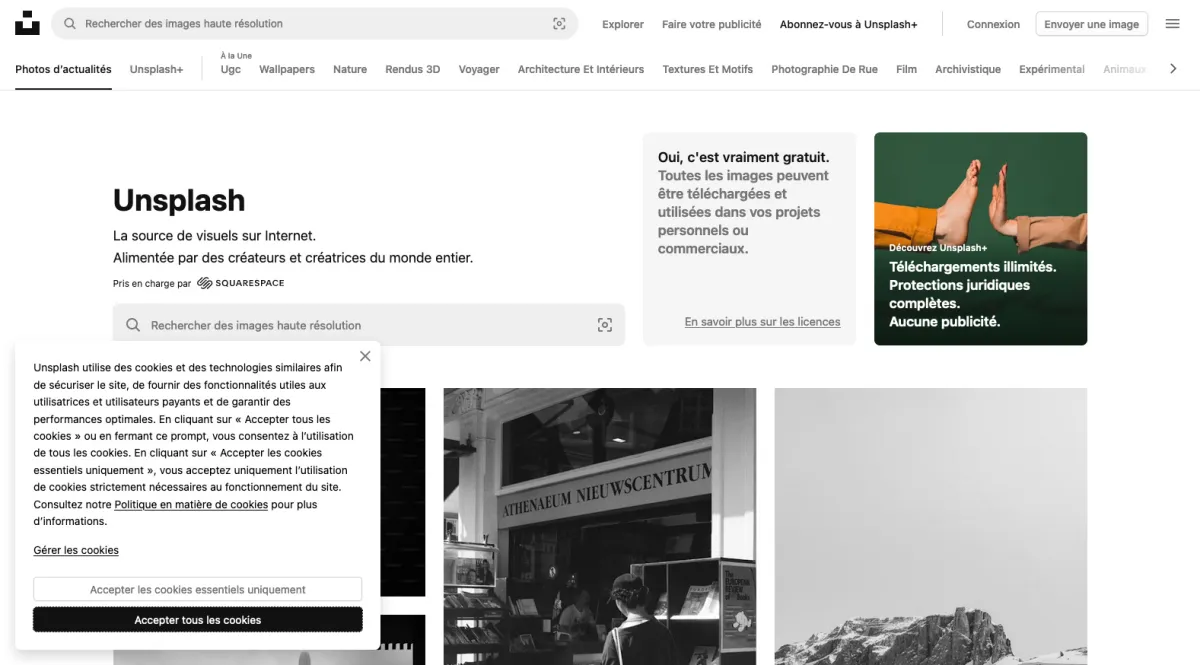1200x665 pixels.
Task: Select the Photos d'actualités tab
Action: 63,69
